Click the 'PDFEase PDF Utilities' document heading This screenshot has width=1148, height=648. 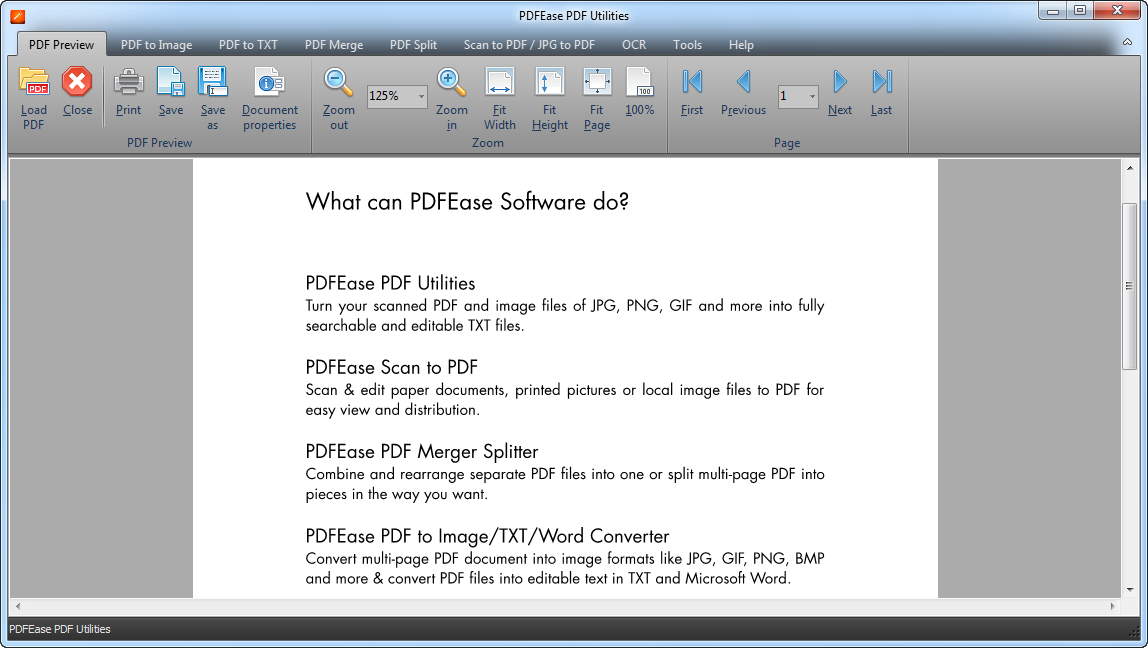[x=390, y=283]
